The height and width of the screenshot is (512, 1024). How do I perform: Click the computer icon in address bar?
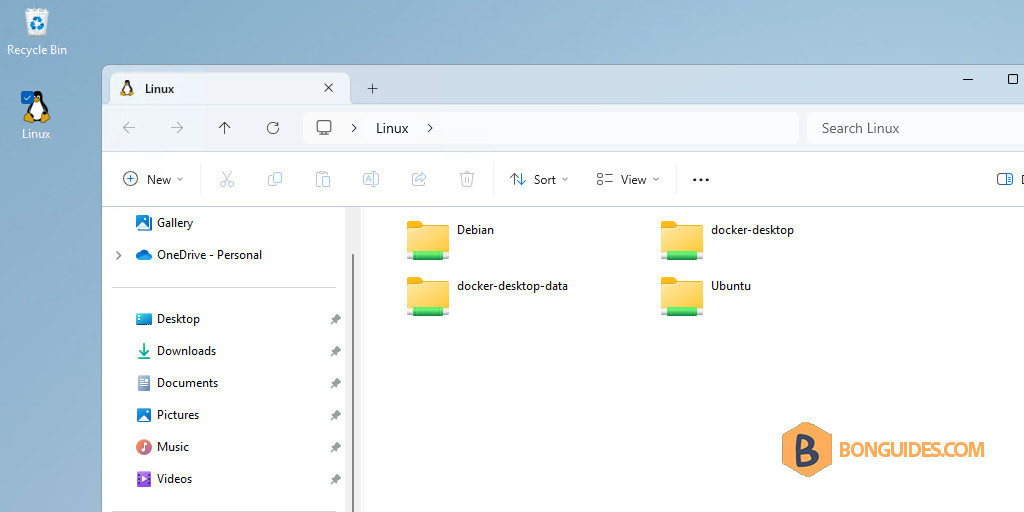pyautogui.click(x=324, y=127)
